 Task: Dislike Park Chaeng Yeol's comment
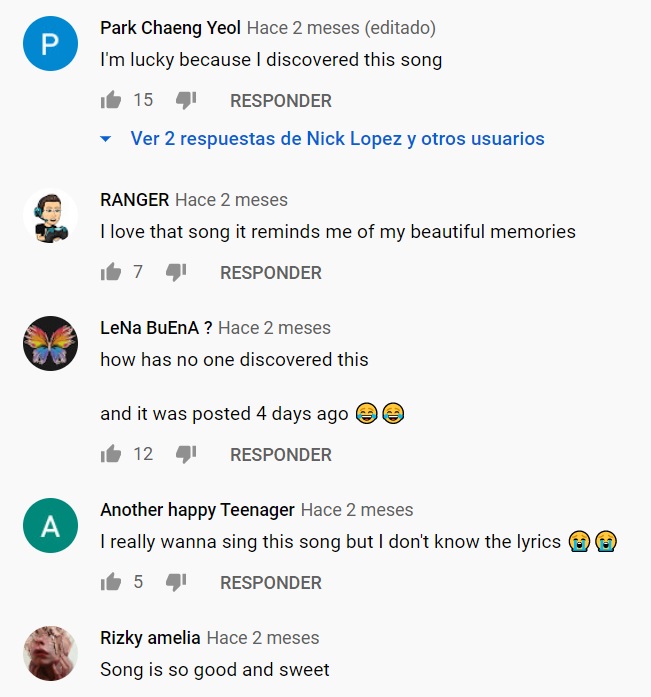186,100
